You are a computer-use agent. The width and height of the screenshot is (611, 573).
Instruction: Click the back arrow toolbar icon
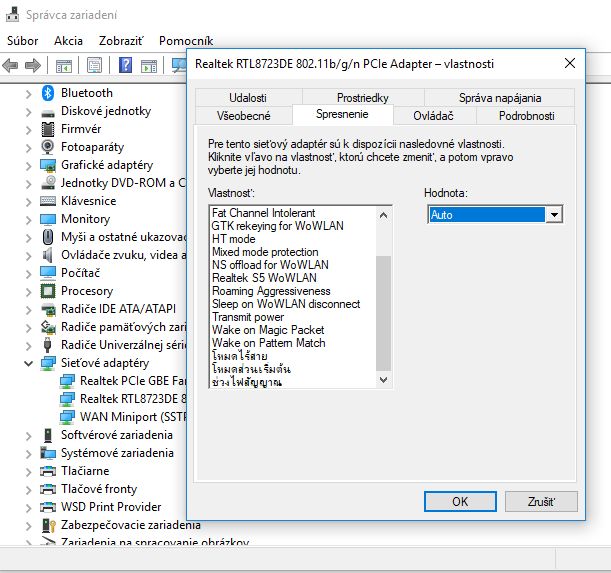[10, 65]
